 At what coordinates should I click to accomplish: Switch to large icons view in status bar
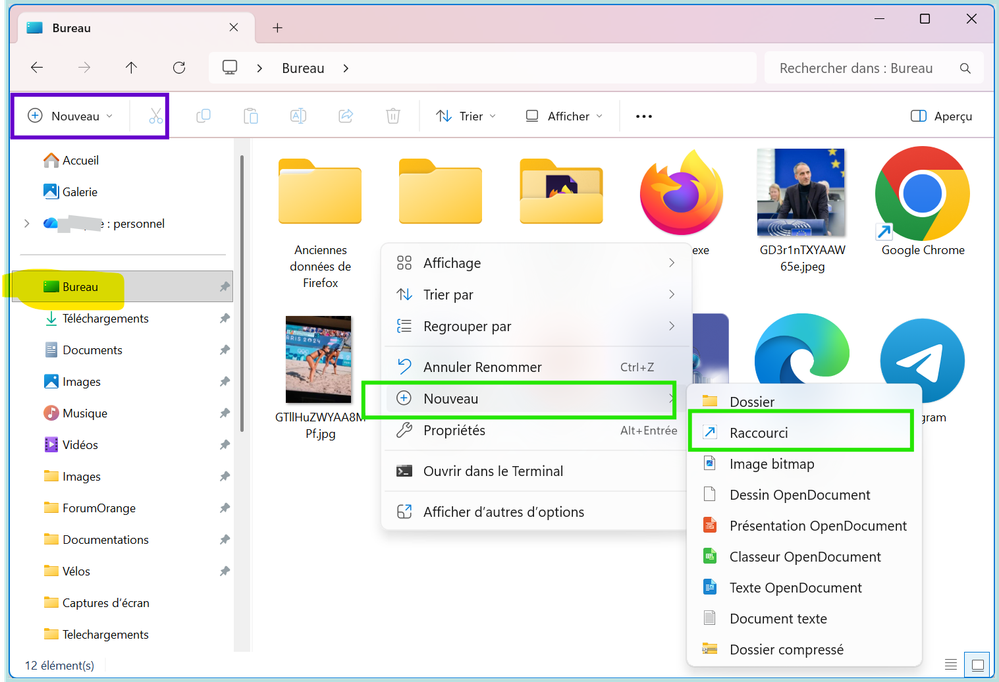pyautogui.click(x=974, y=665)
